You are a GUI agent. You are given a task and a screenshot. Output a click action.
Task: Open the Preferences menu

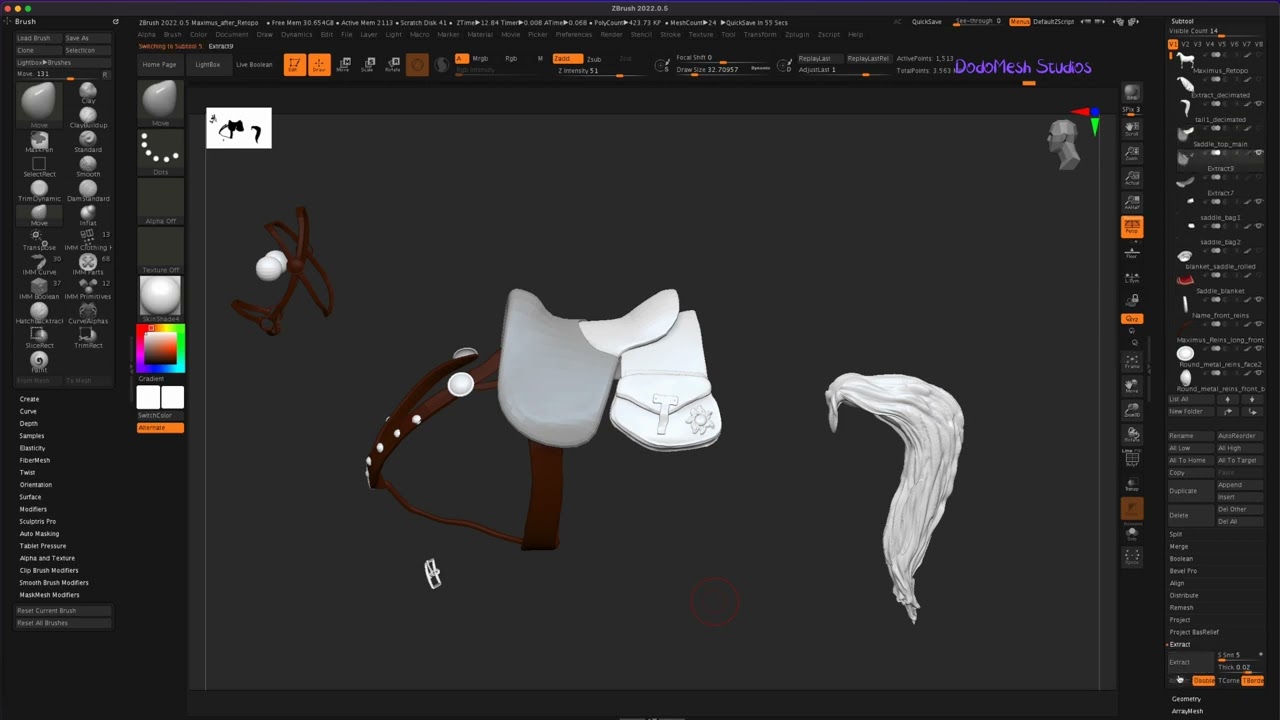pyautogui.click(x=573, y=34)
